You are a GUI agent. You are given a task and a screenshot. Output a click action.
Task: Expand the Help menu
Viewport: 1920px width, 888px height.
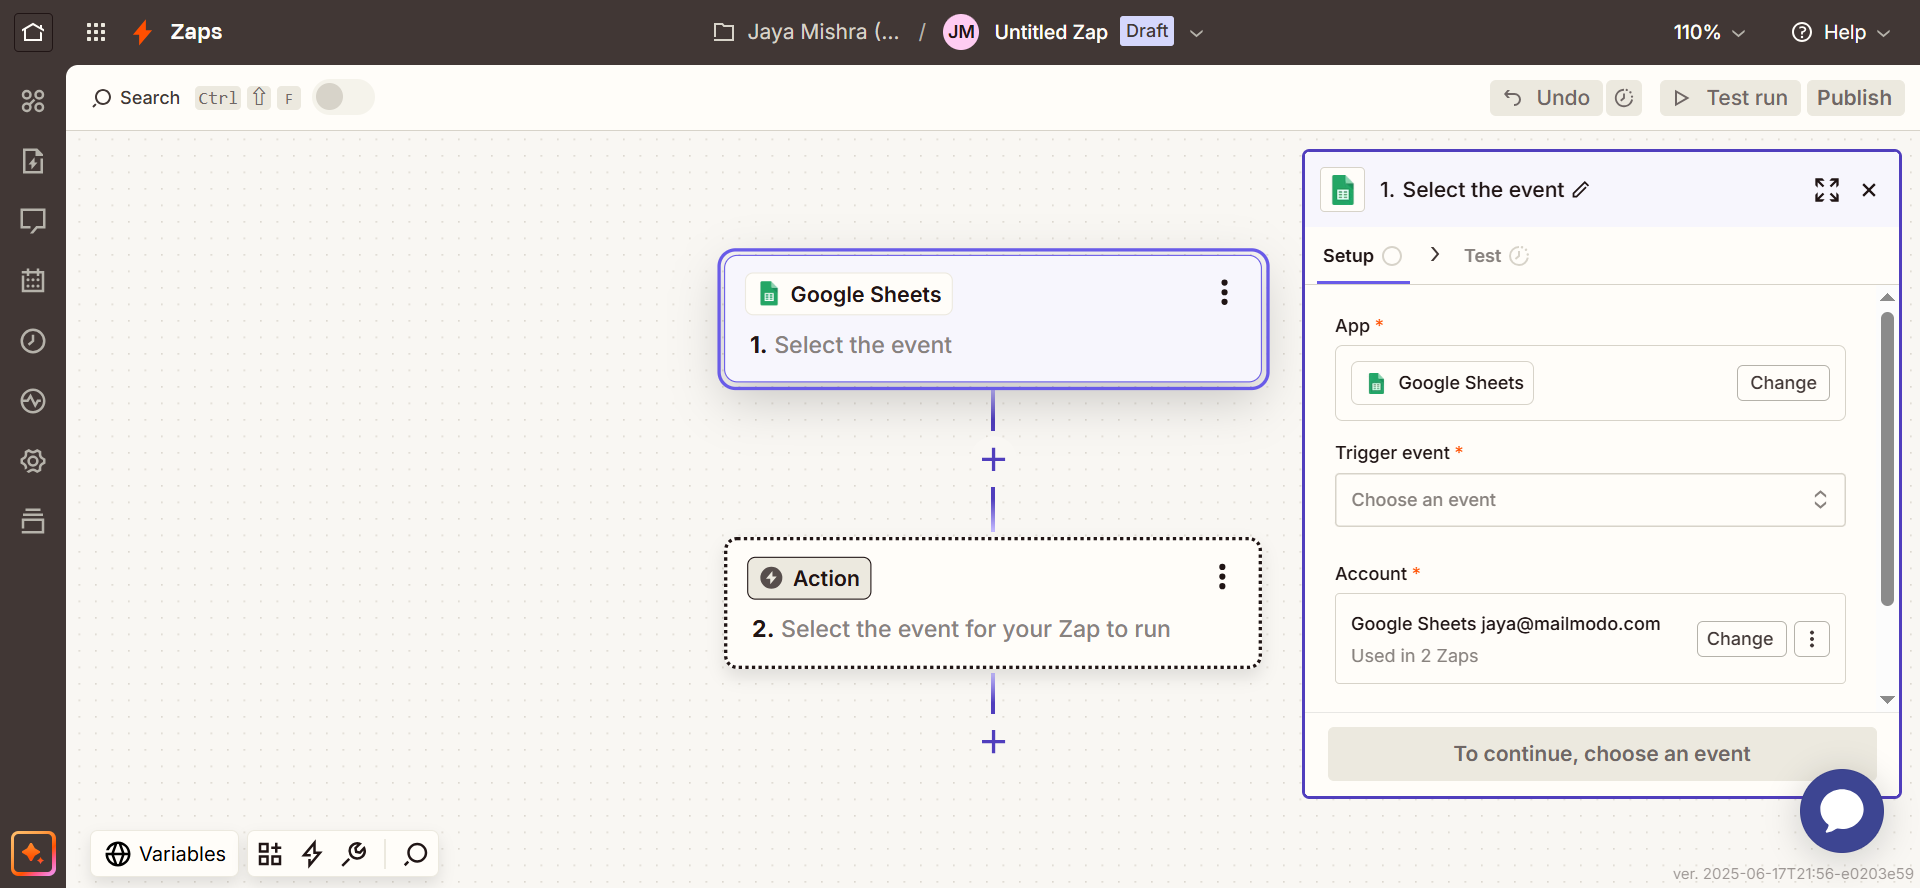[x=1841, y=32]
